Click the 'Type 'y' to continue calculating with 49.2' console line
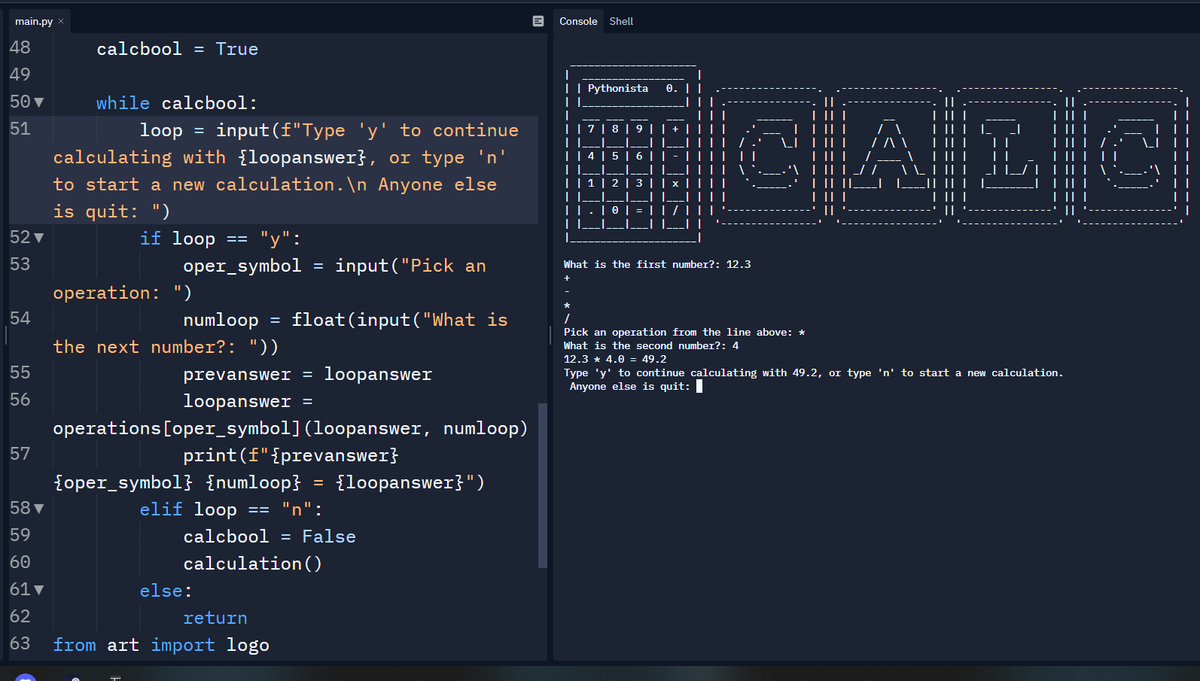Viewport: 1200px width, 681px height. 813,373
